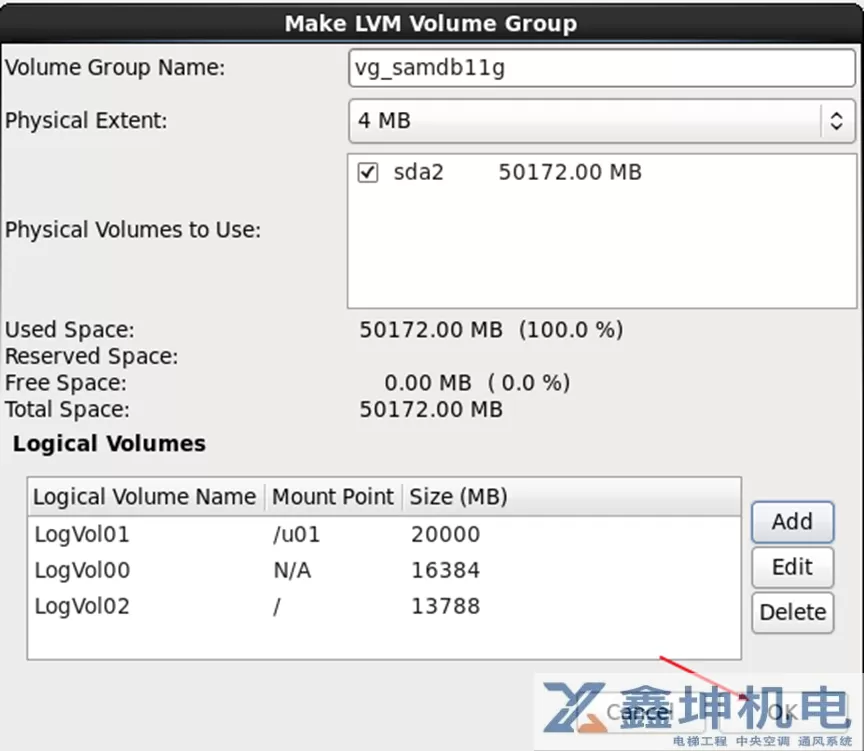Select the LogVol00 row
This screenshot has width=864, height=751.
(384, 570)
